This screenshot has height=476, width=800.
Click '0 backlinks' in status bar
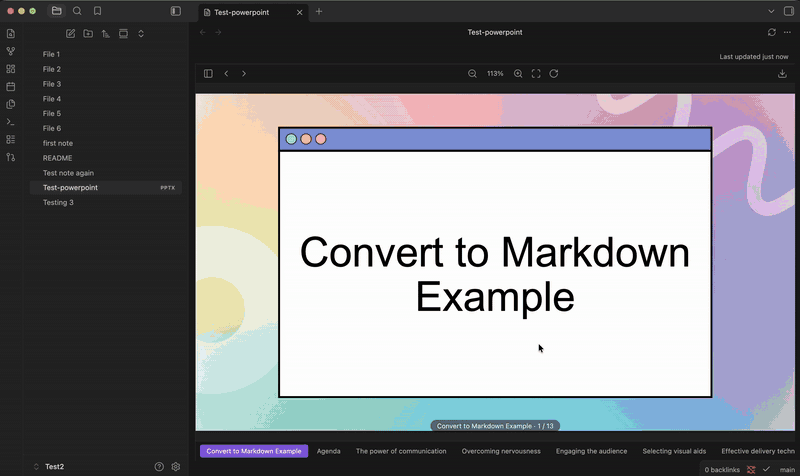pyautogui.click(x=722, y=469)
